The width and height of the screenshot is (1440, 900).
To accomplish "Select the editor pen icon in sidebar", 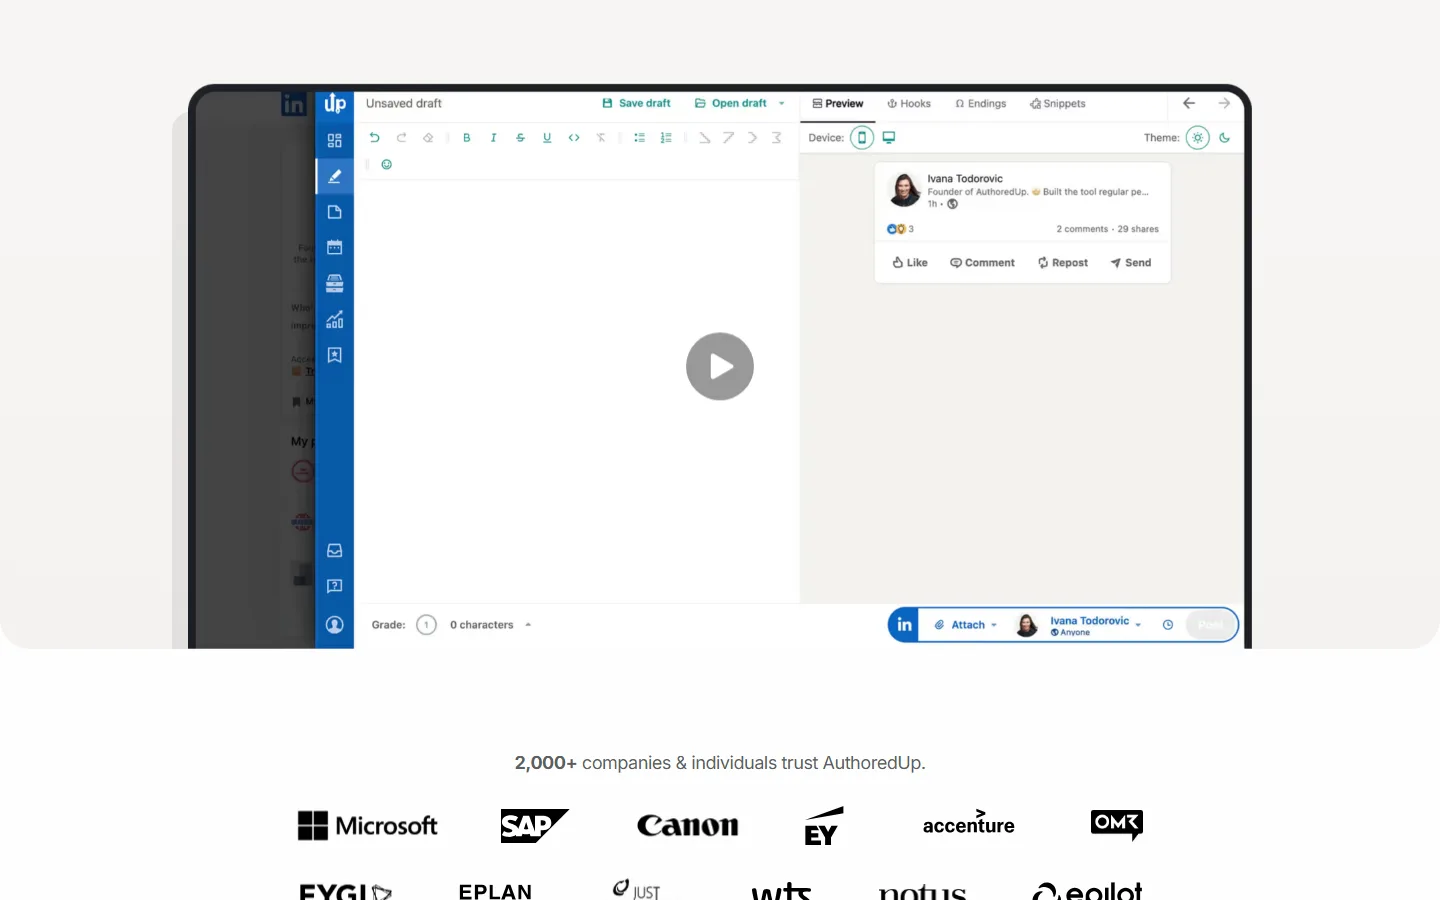I will pyautogui.click(x=335, y=176).
